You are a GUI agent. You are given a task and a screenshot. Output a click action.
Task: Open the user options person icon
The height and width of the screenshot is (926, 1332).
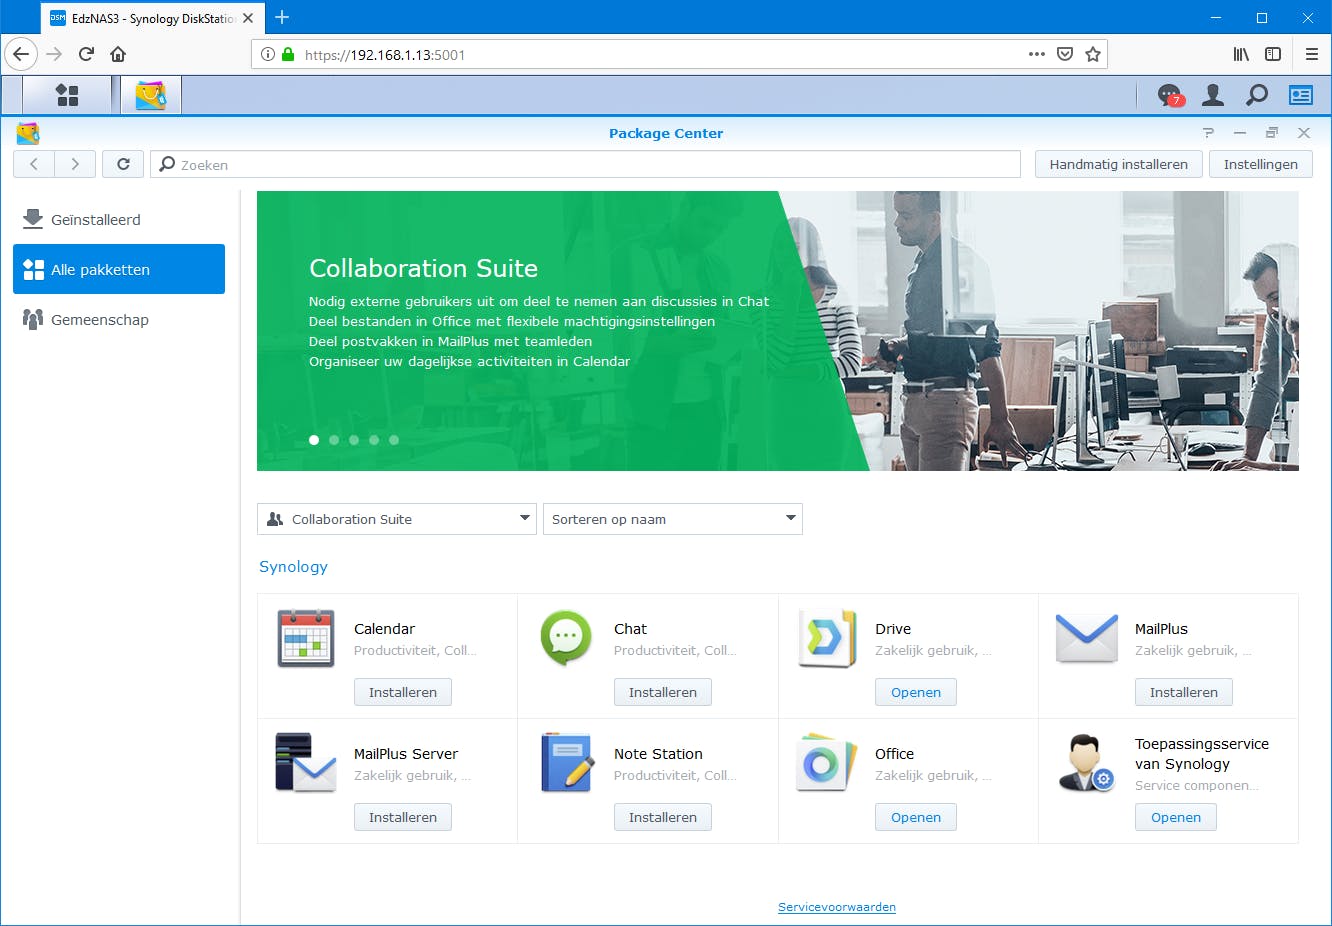point(1213,95)
